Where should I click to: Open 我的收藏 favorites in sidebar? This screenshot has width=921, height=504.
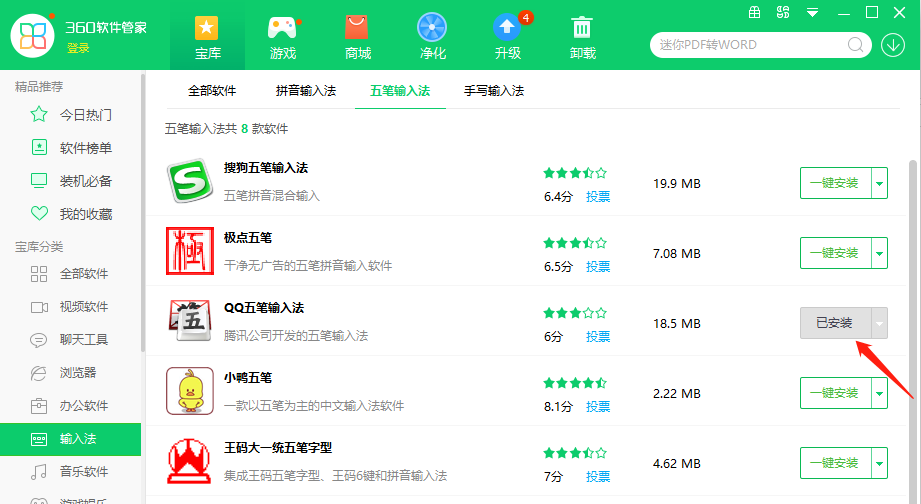[x=71, y=214]
